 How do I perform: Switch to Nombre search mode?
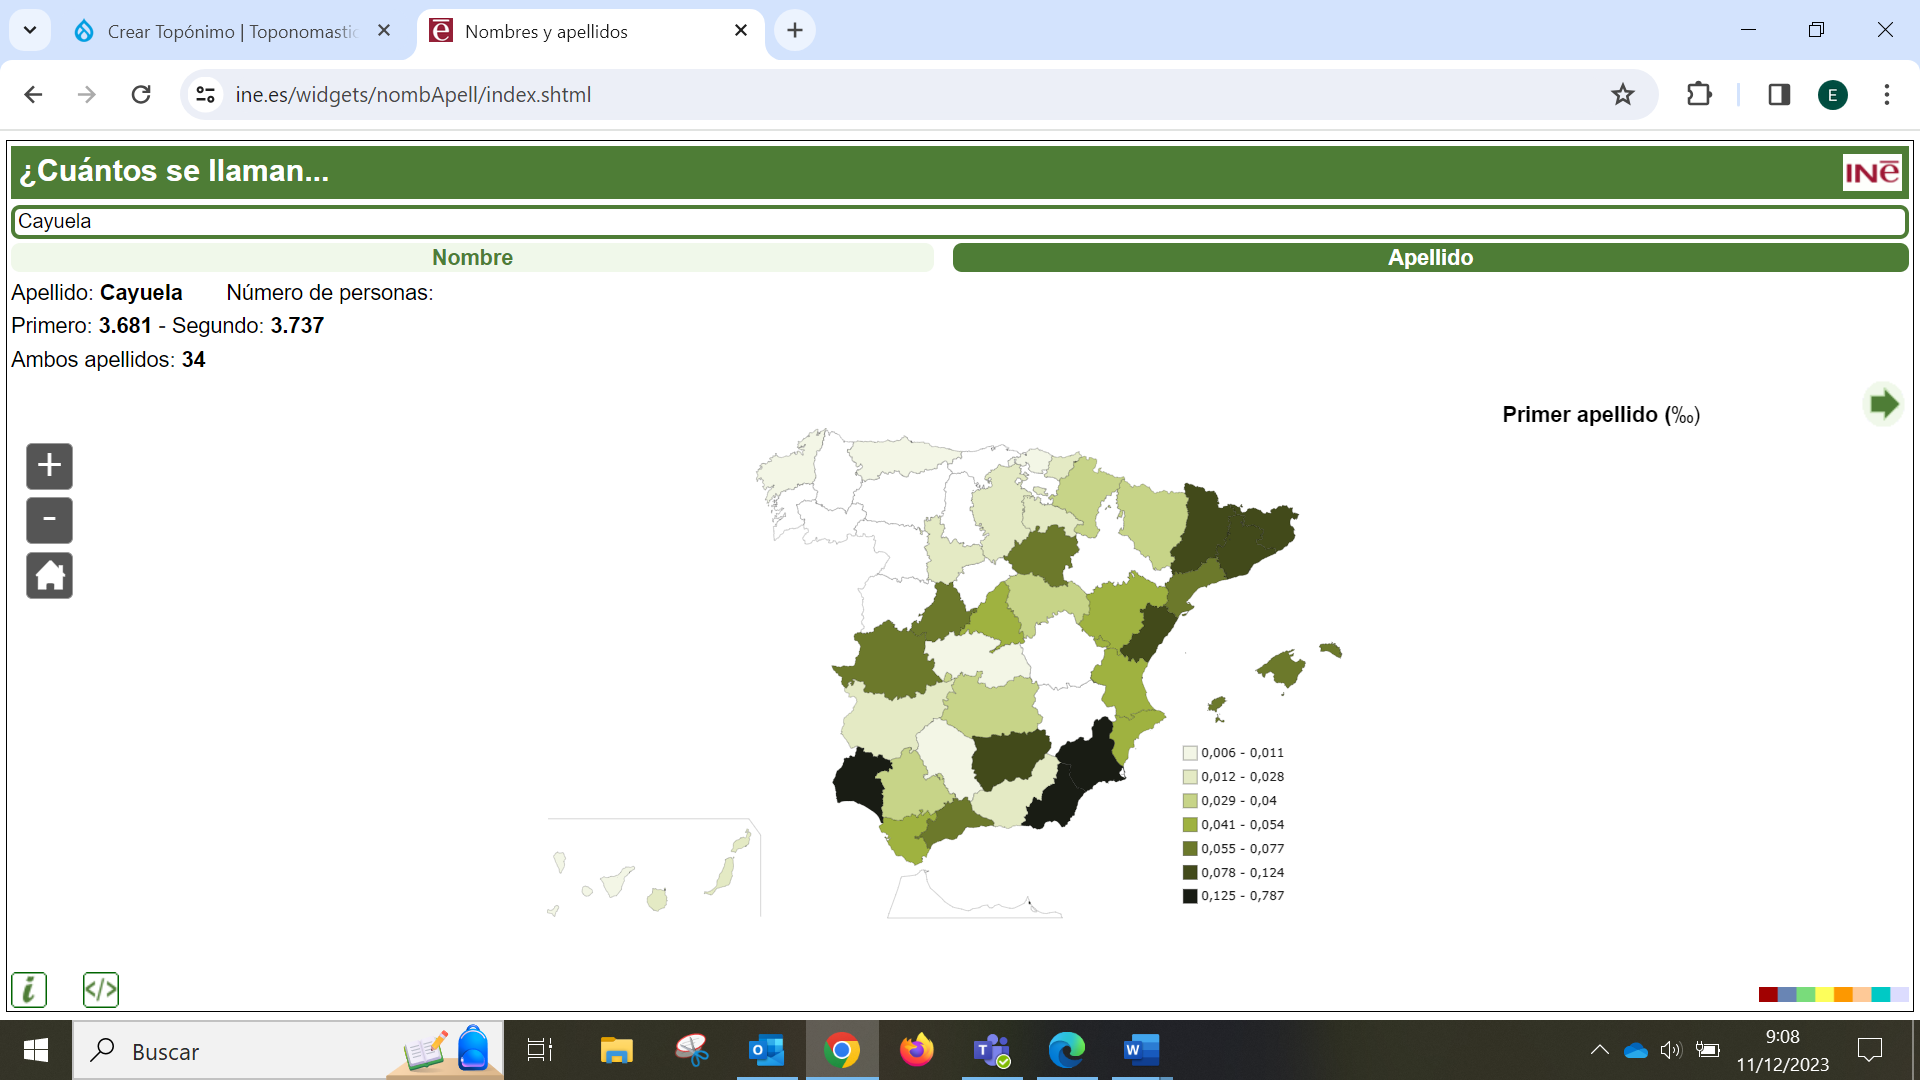[472, 258]
